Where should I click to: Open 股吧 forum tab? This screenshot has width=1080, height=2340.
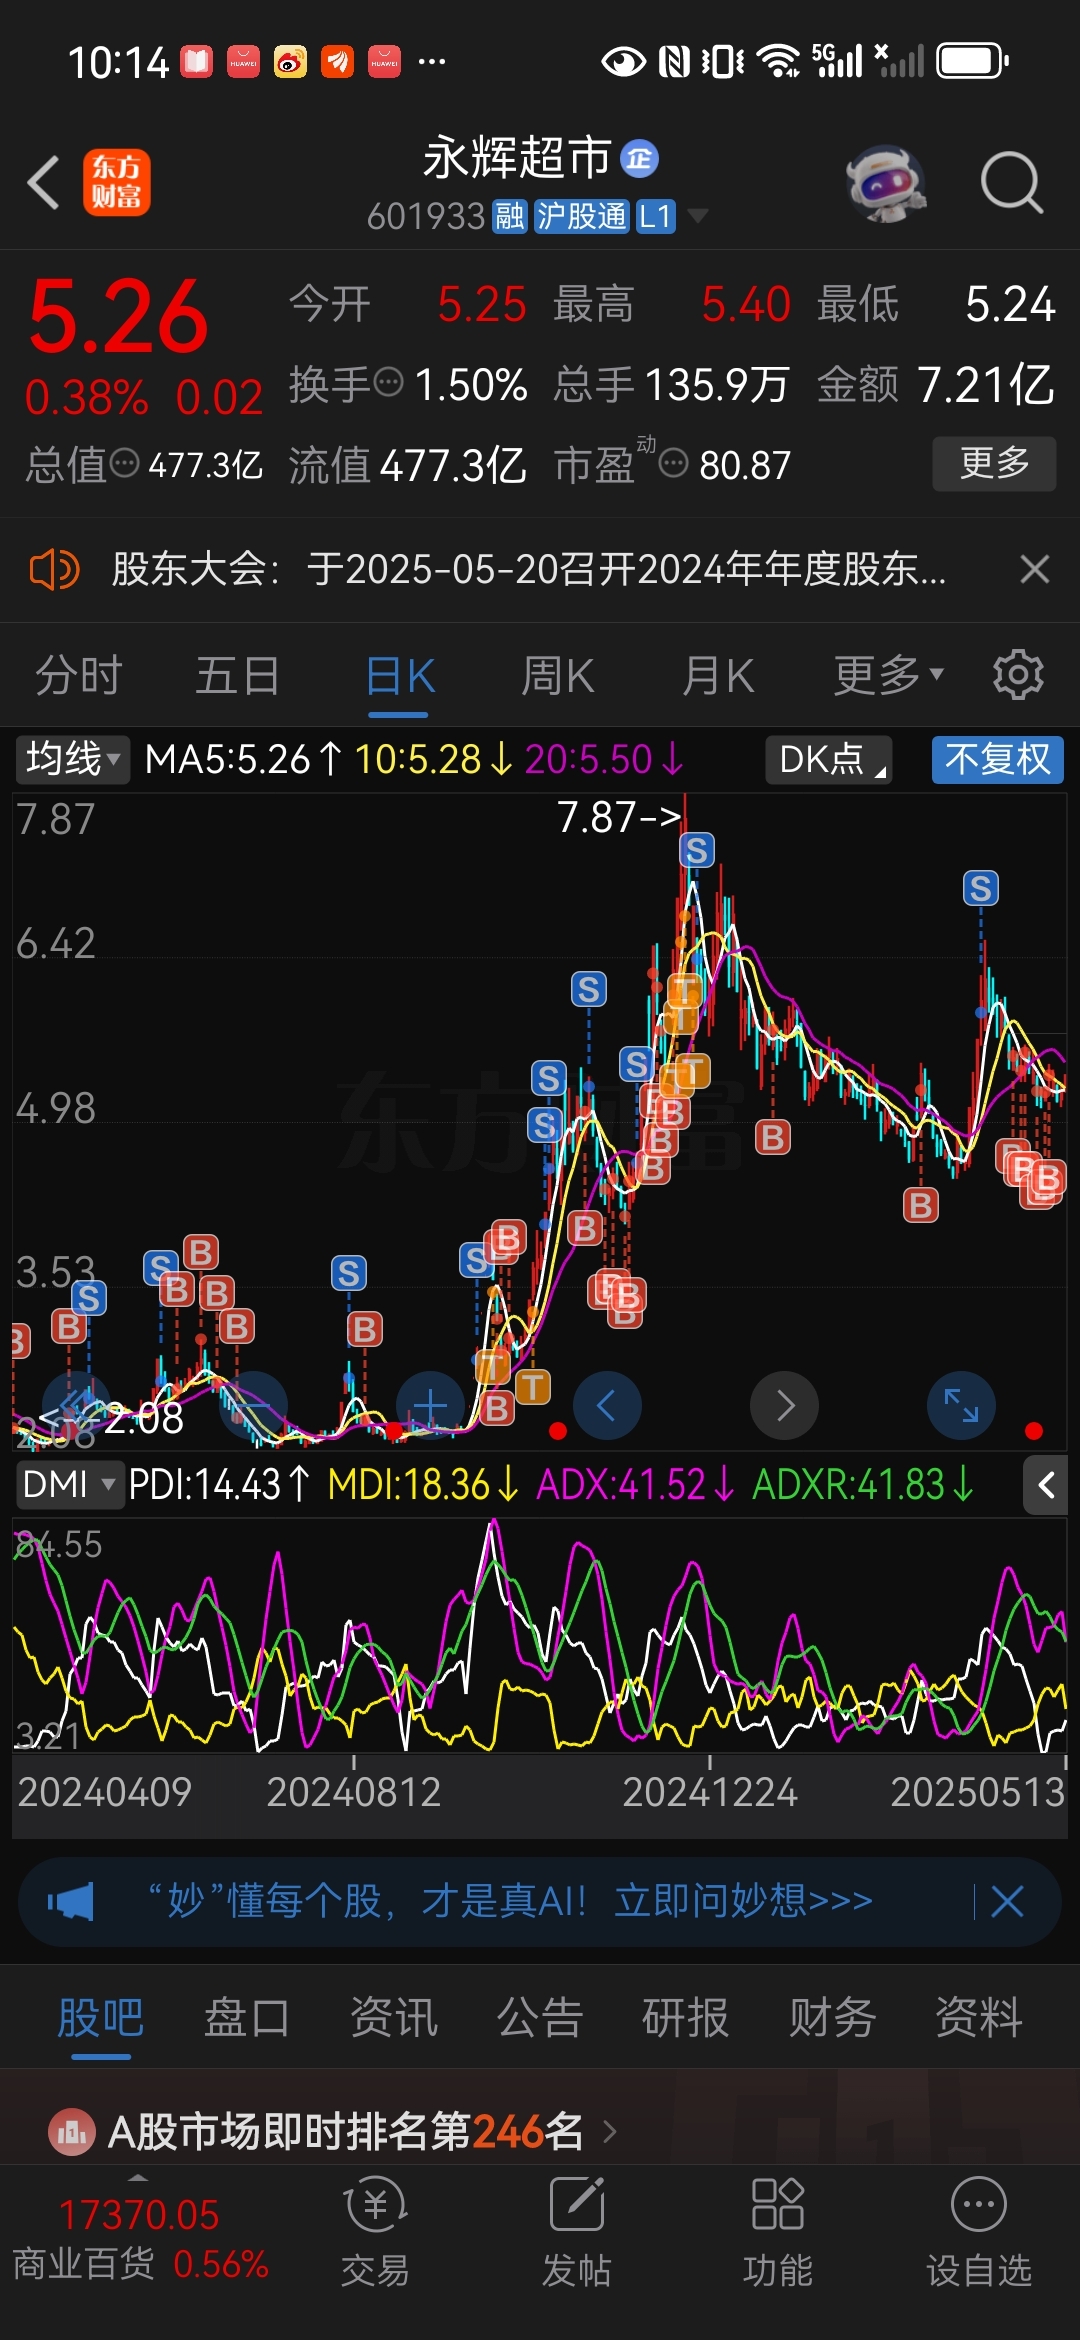101,2017
